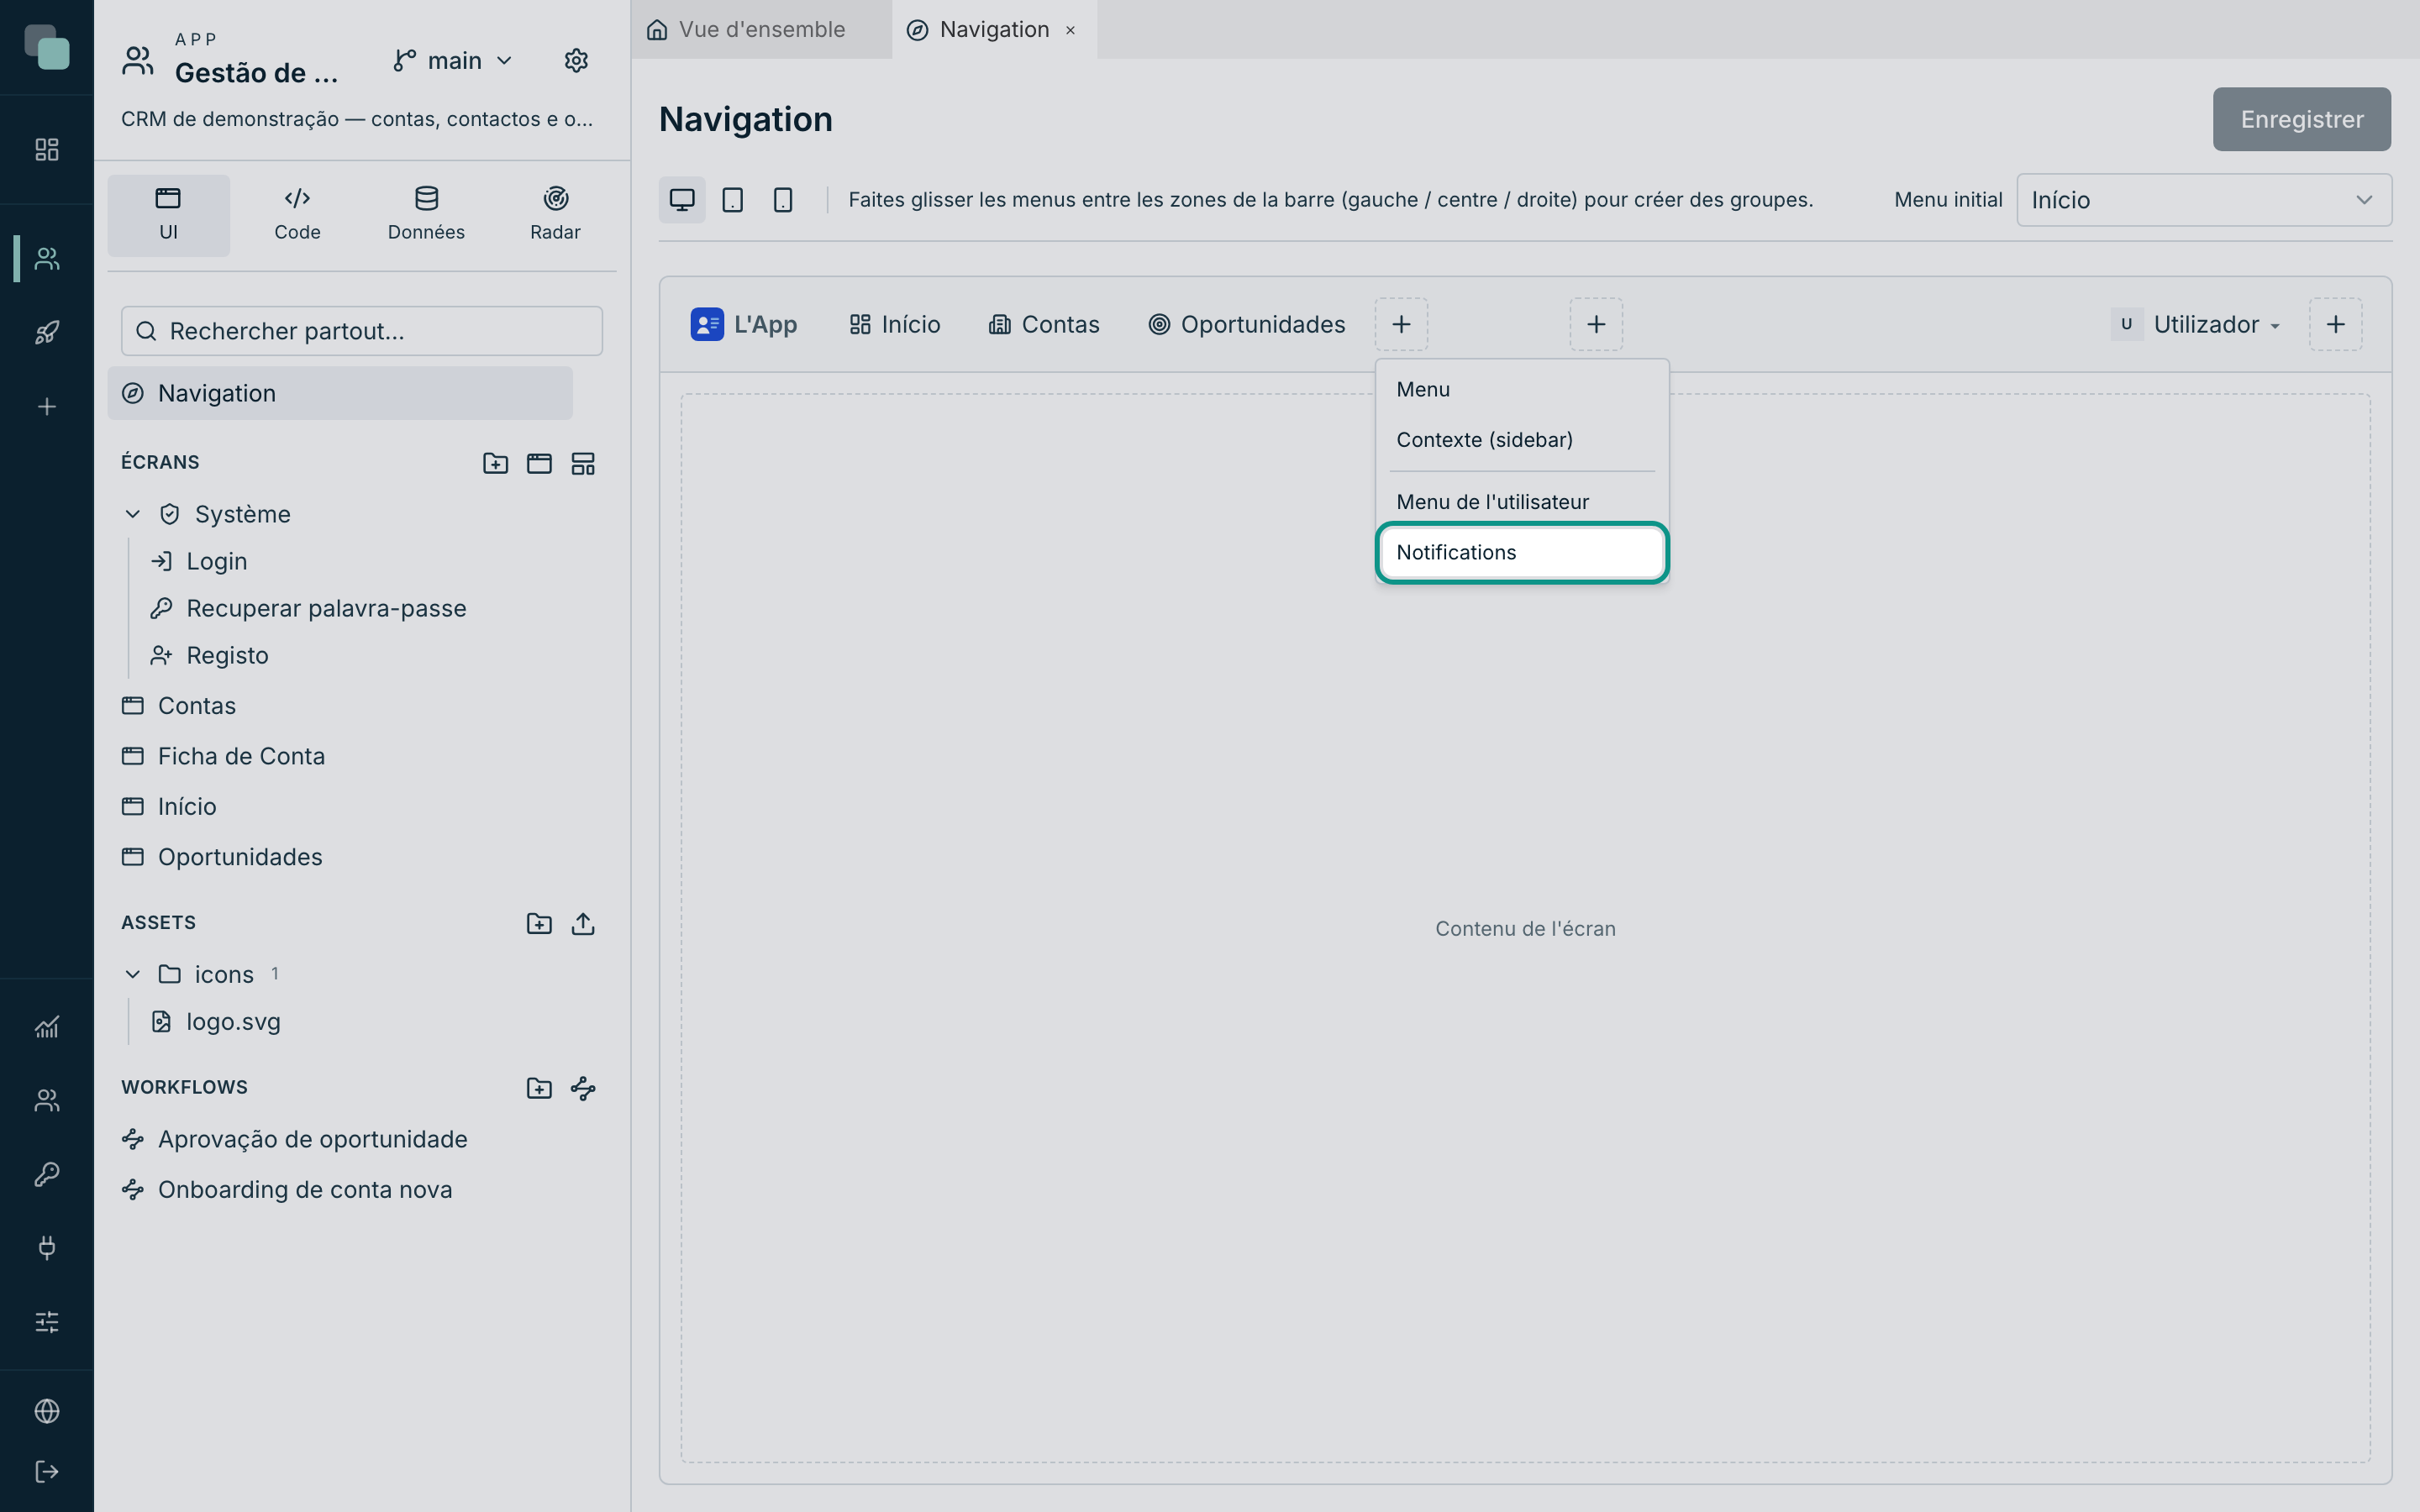Add new folder in Workflows section

[539, 1088]
